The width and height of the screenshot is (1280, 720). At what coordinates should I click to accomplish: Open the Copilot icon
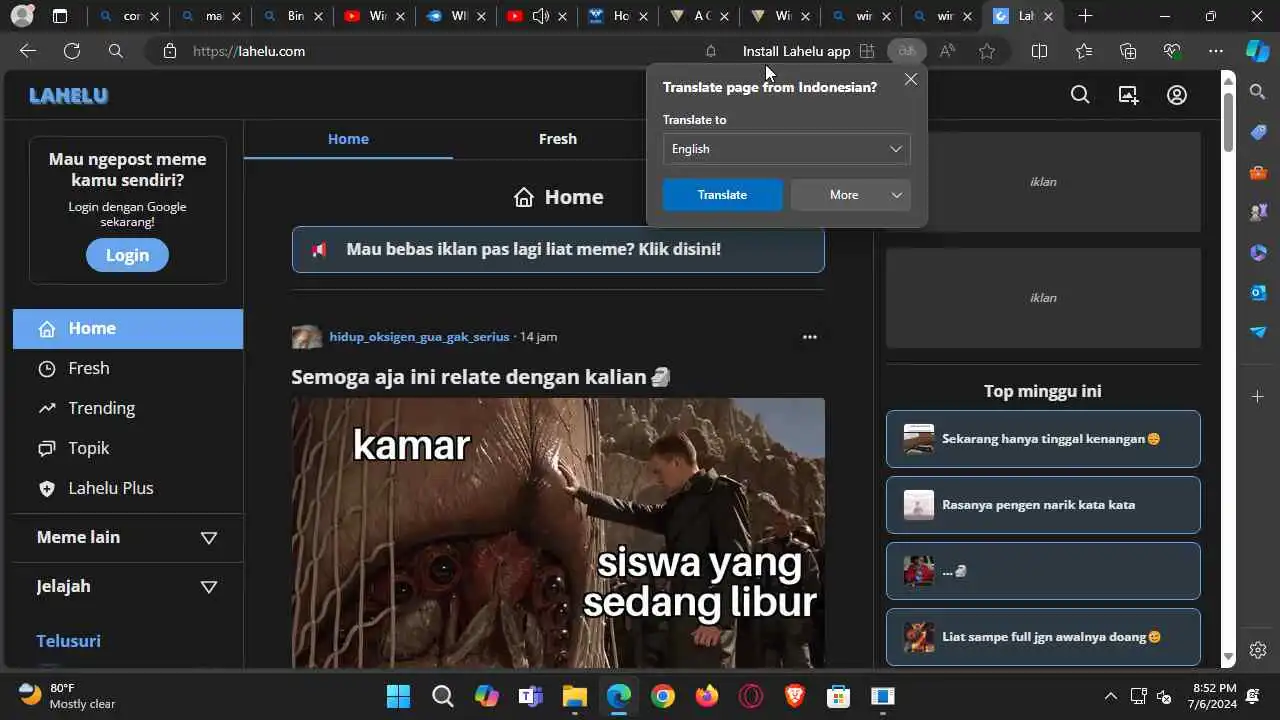tap(1257, 51)
